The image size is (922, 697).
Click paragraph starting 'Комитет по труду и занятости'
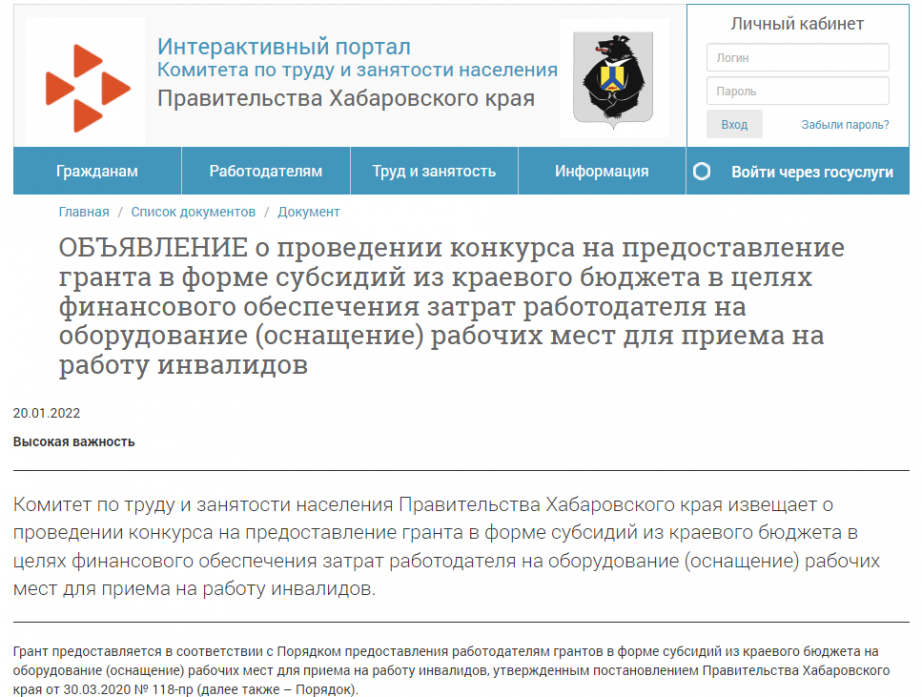tap(446, 546)
